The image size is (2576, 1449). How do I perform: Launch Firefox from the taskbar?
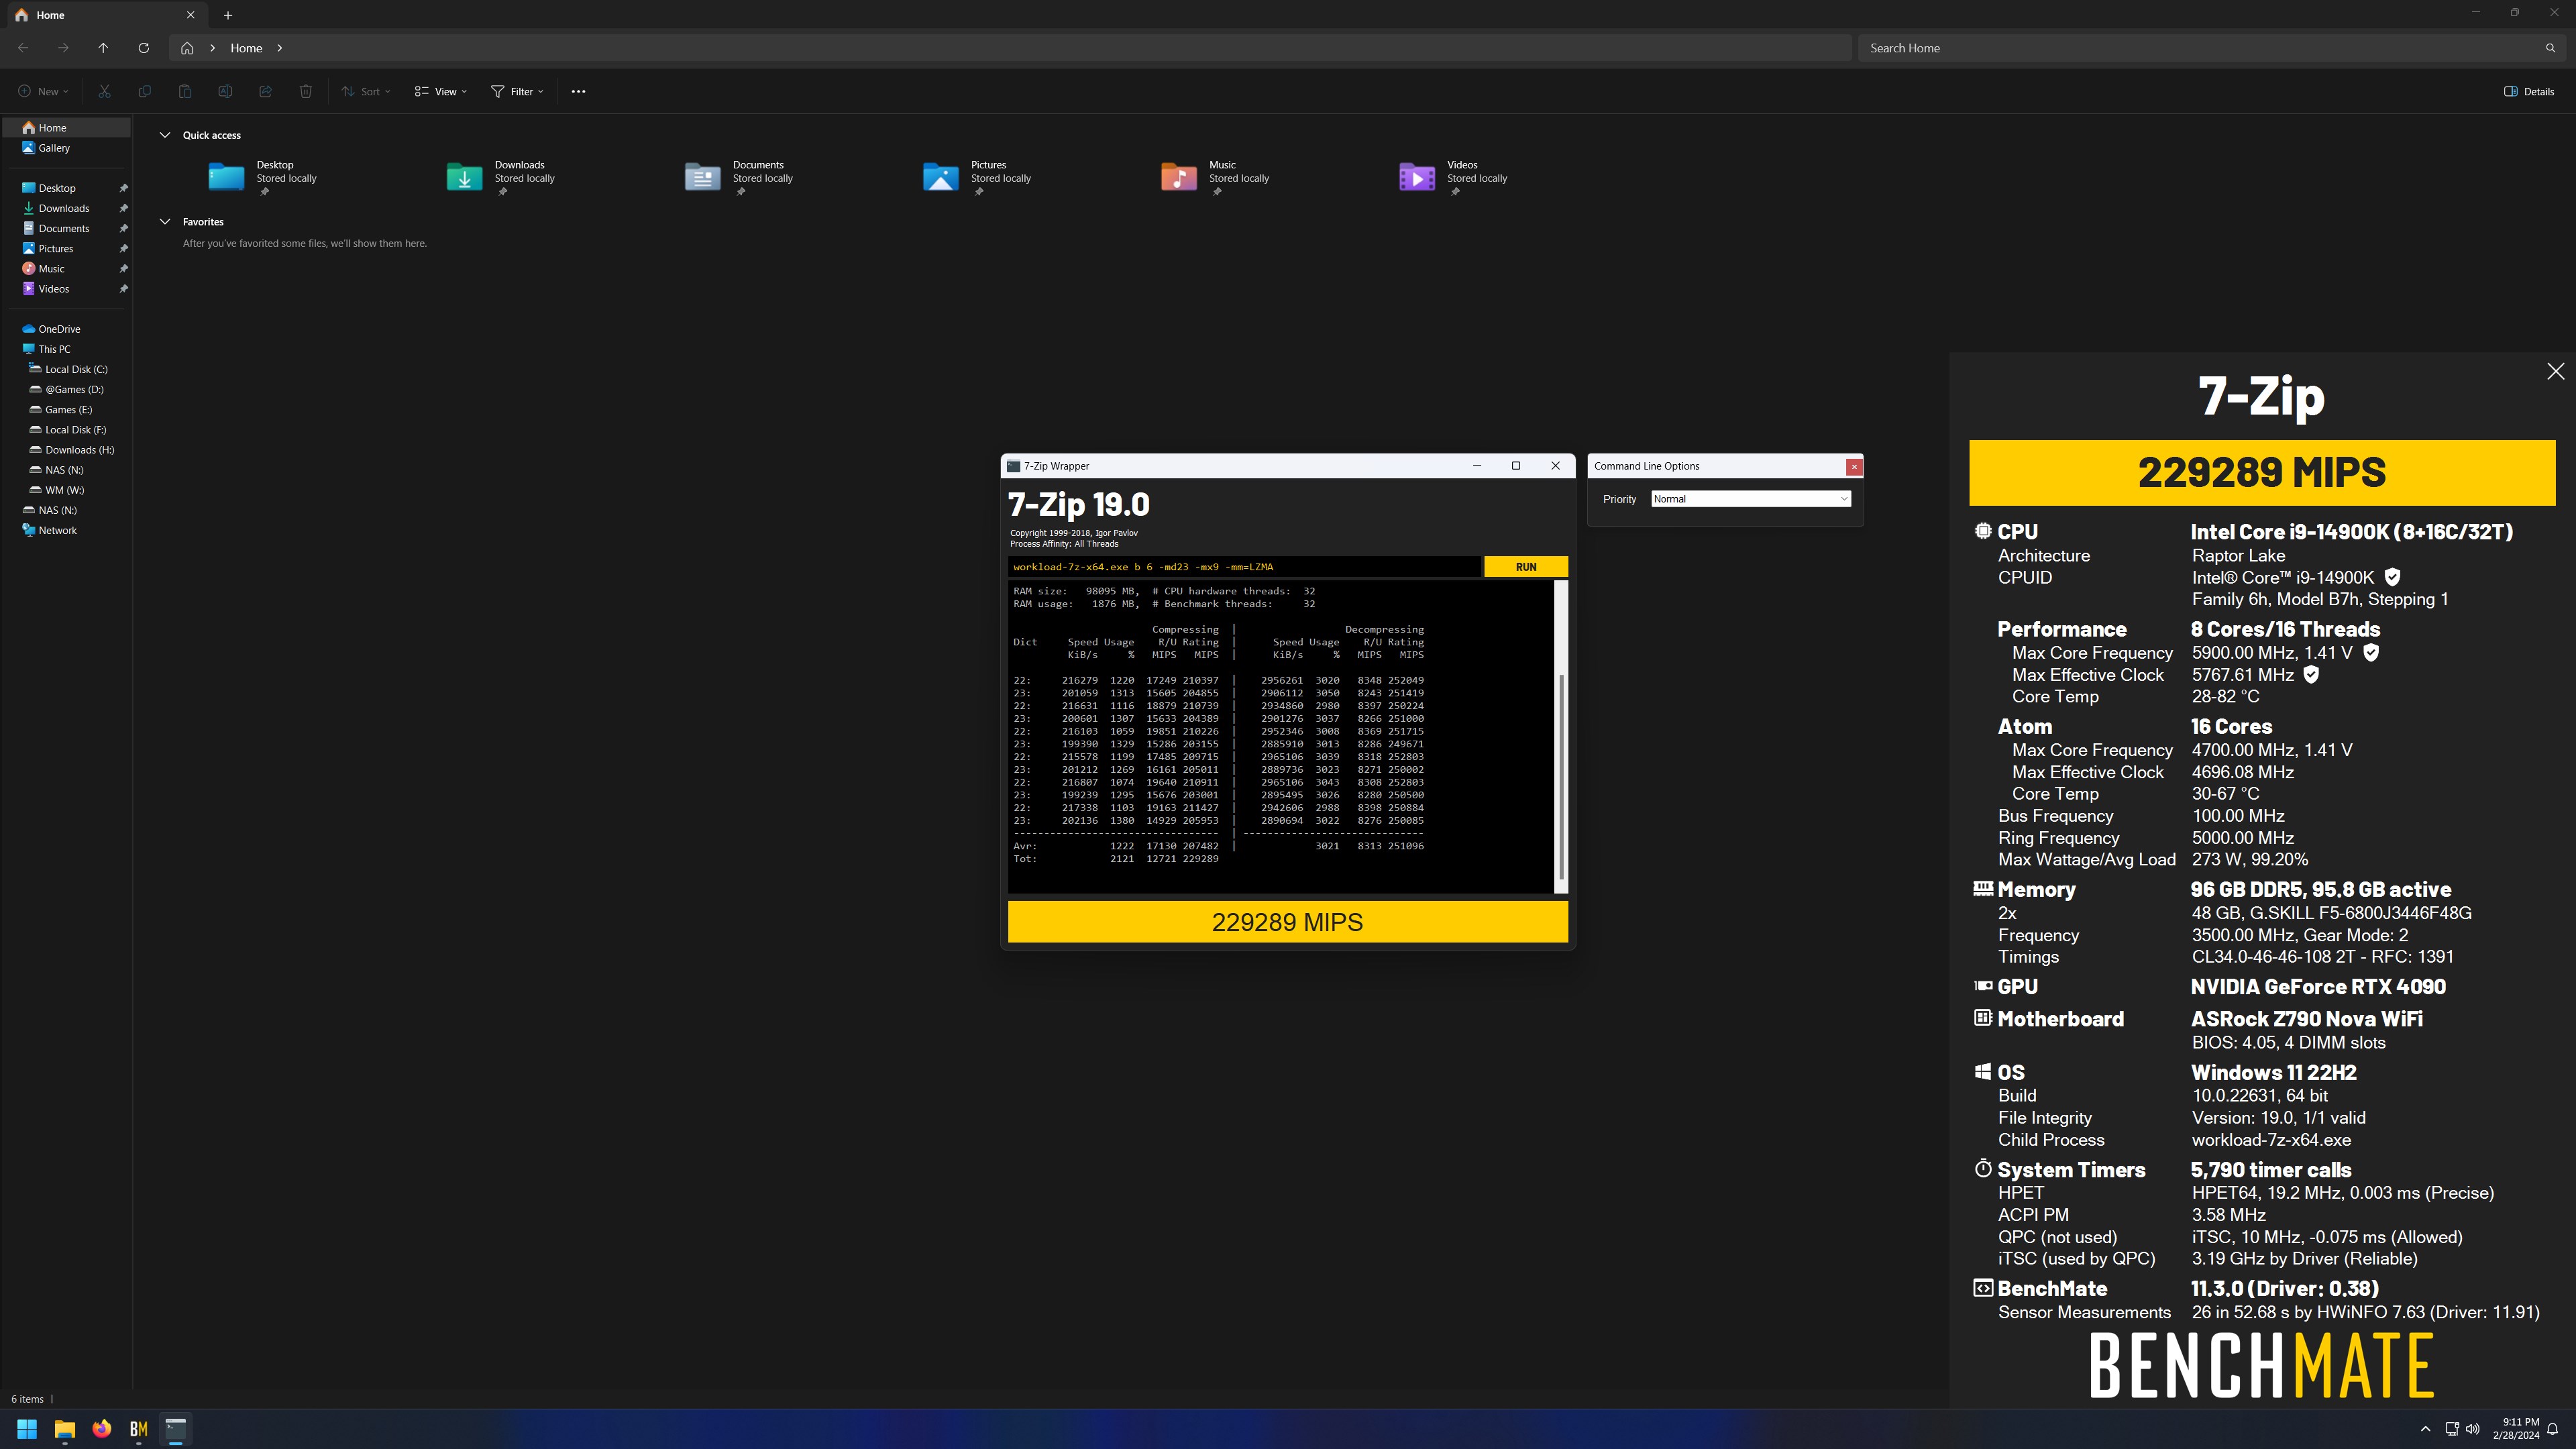(102, 1428)
